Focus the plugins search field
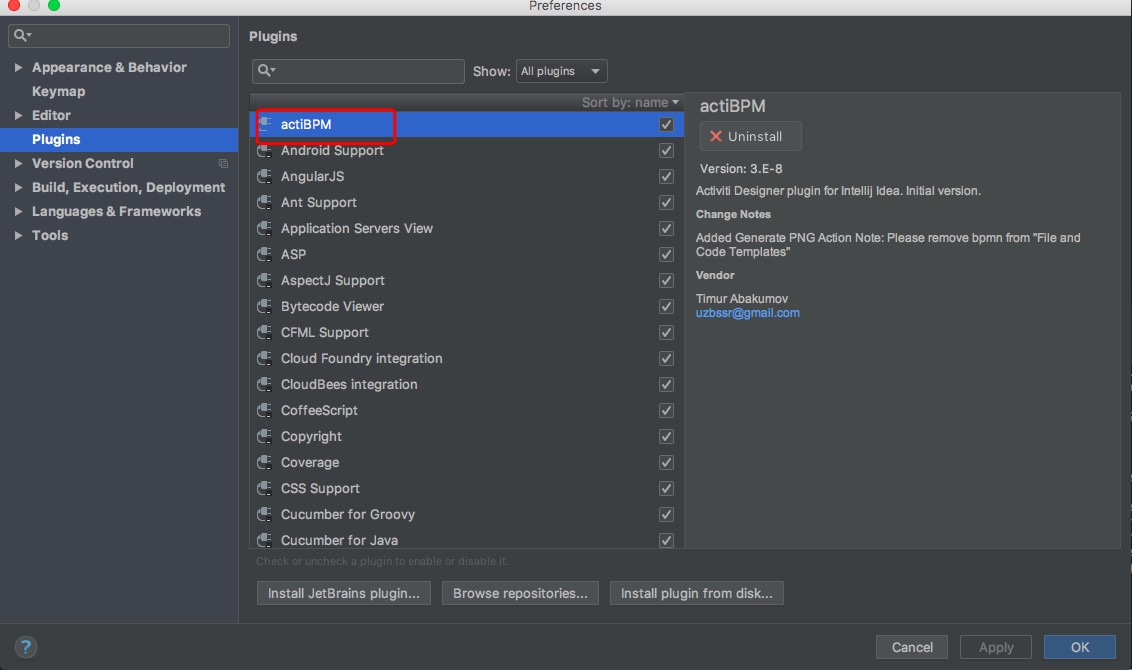1132x670 pixels. point(358,71)
